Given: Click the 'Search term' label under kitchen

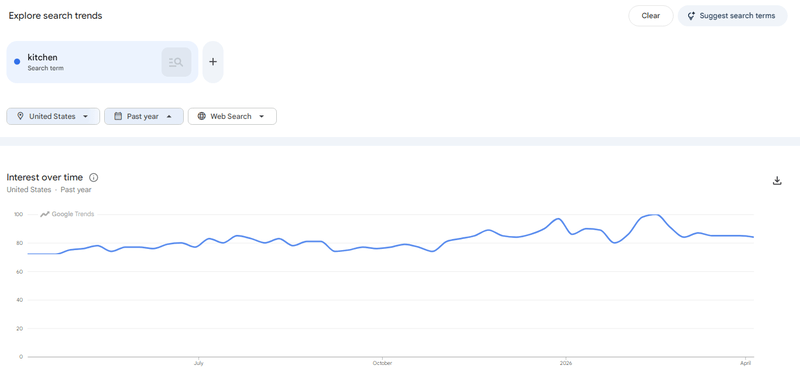Looking at the screenshot, I should [x=45, y=68].
